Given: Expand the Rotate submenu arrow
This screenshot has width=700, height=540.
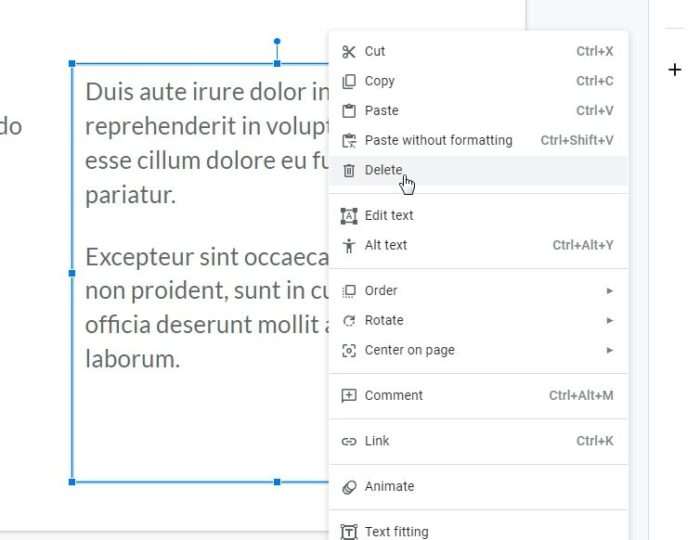Looking at the screenshot, I should [x=609, y=320].
